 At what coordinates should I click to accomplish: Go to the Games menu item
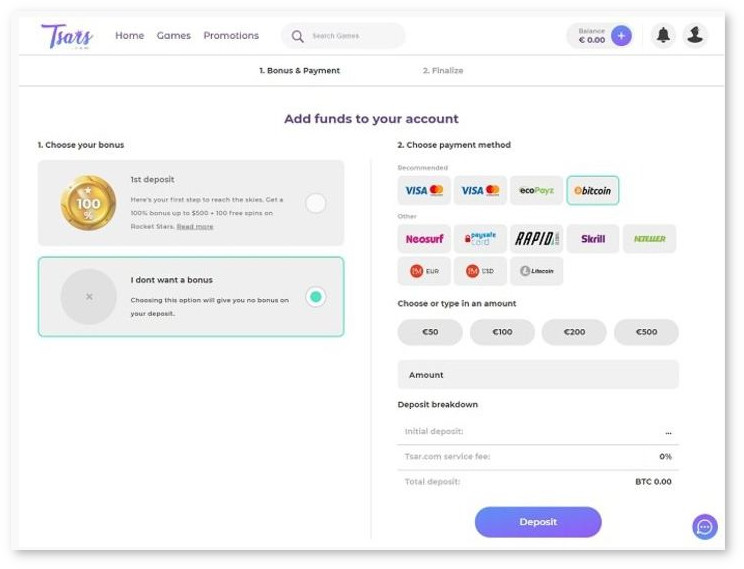[174, 36]
